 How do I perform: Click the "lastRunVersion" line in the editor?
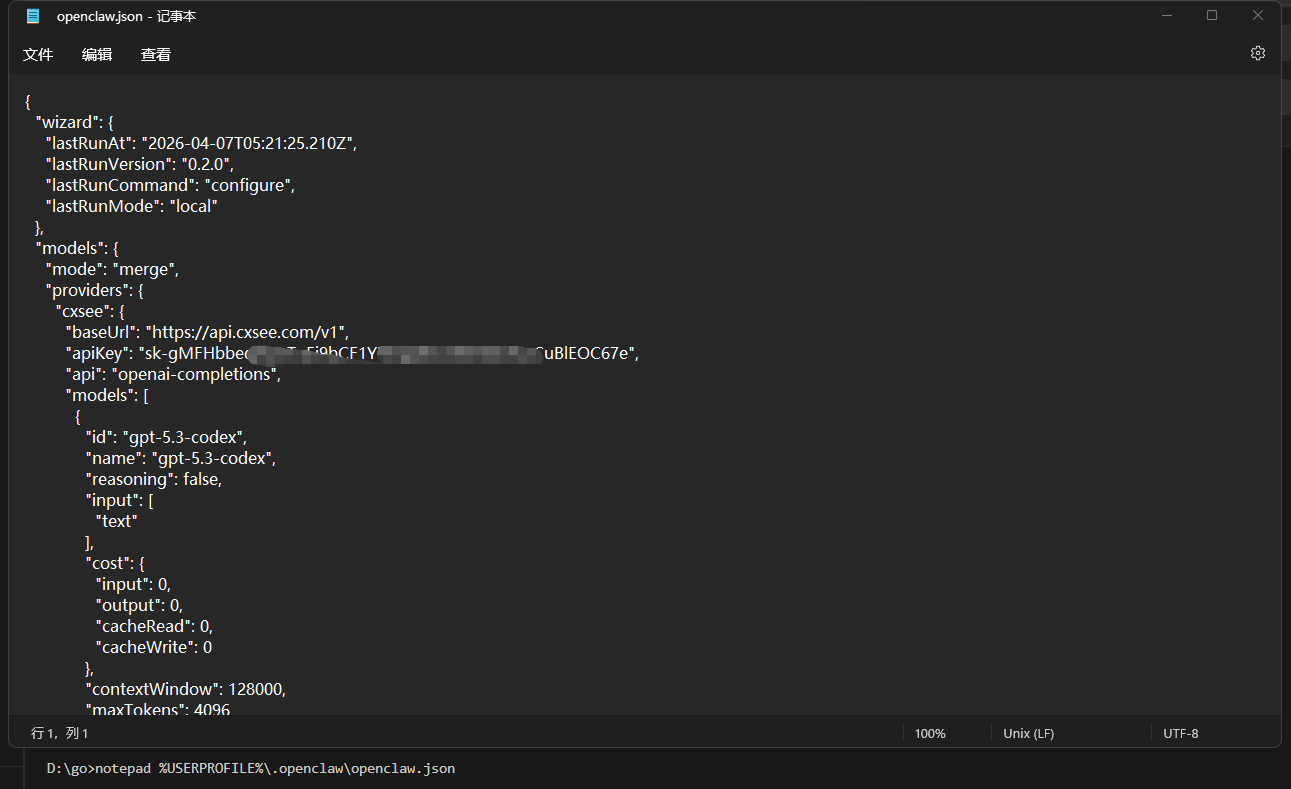(139, 164)
